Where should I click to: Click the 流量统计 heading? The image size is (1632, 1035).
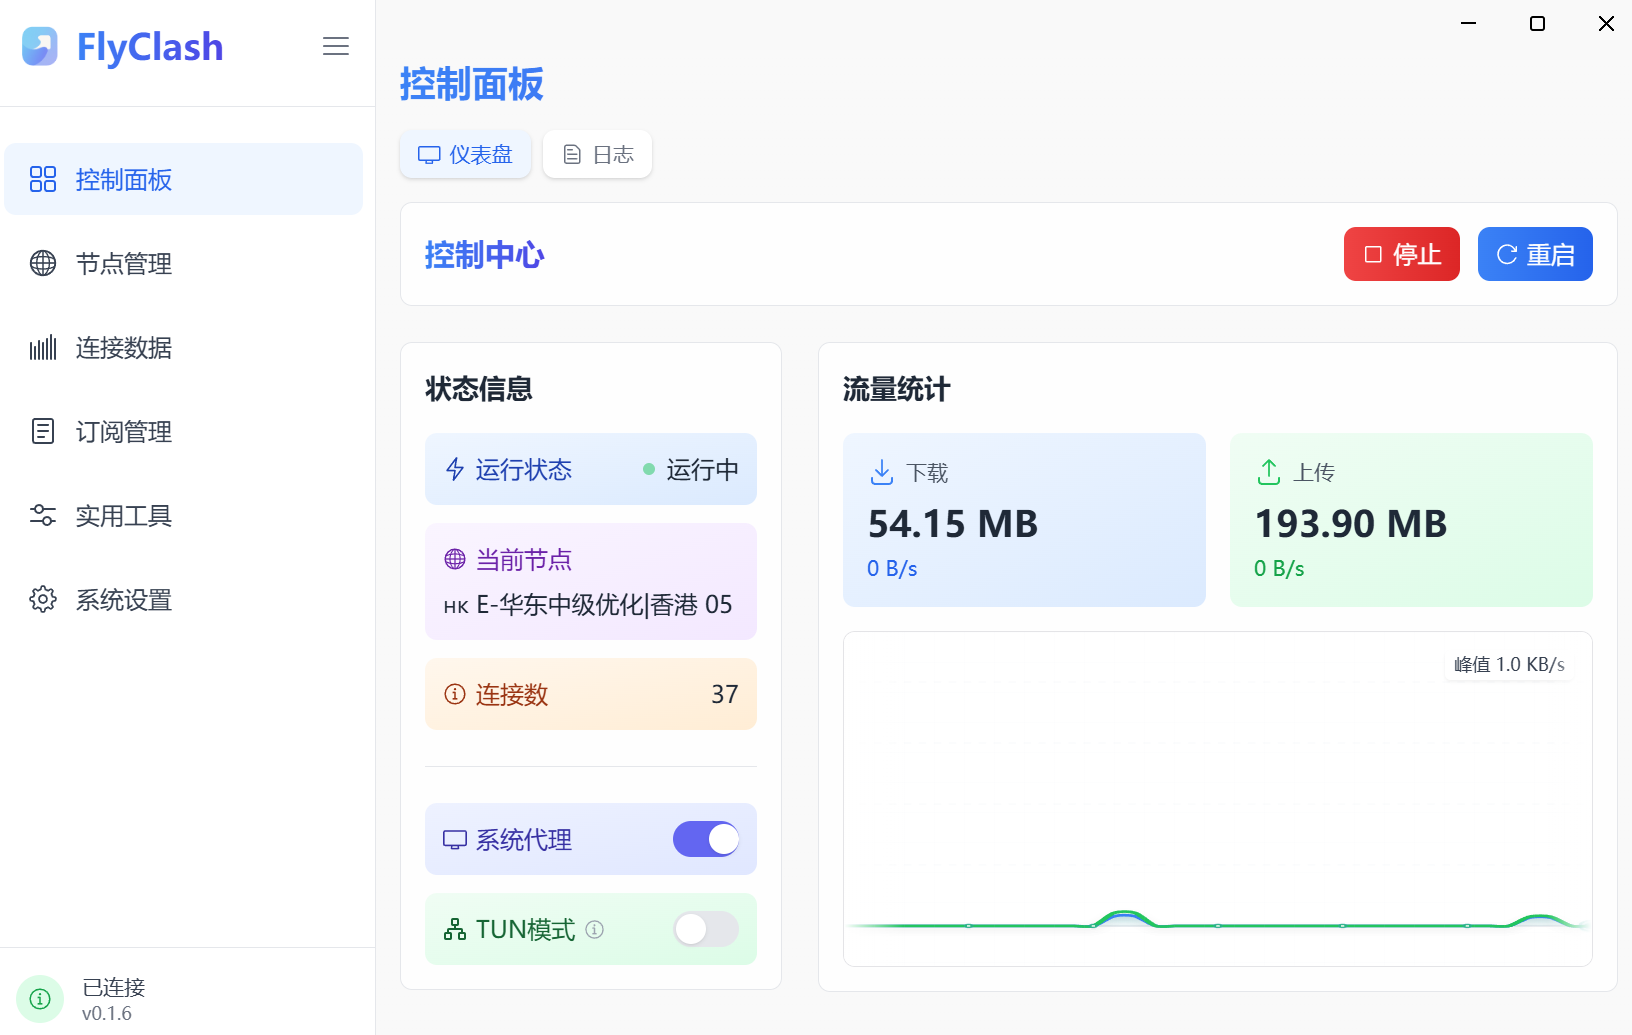pos(896,389)
